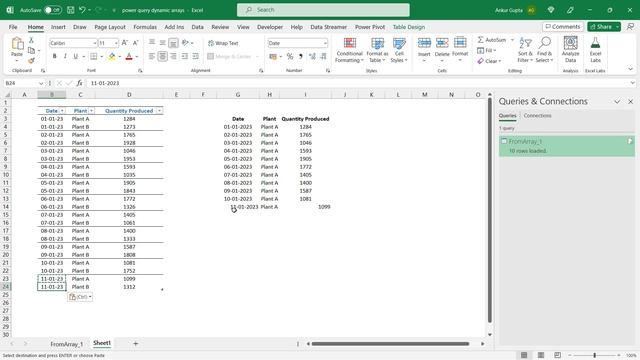
Task: Toggle Italic formatting
Action: [65, 56]
